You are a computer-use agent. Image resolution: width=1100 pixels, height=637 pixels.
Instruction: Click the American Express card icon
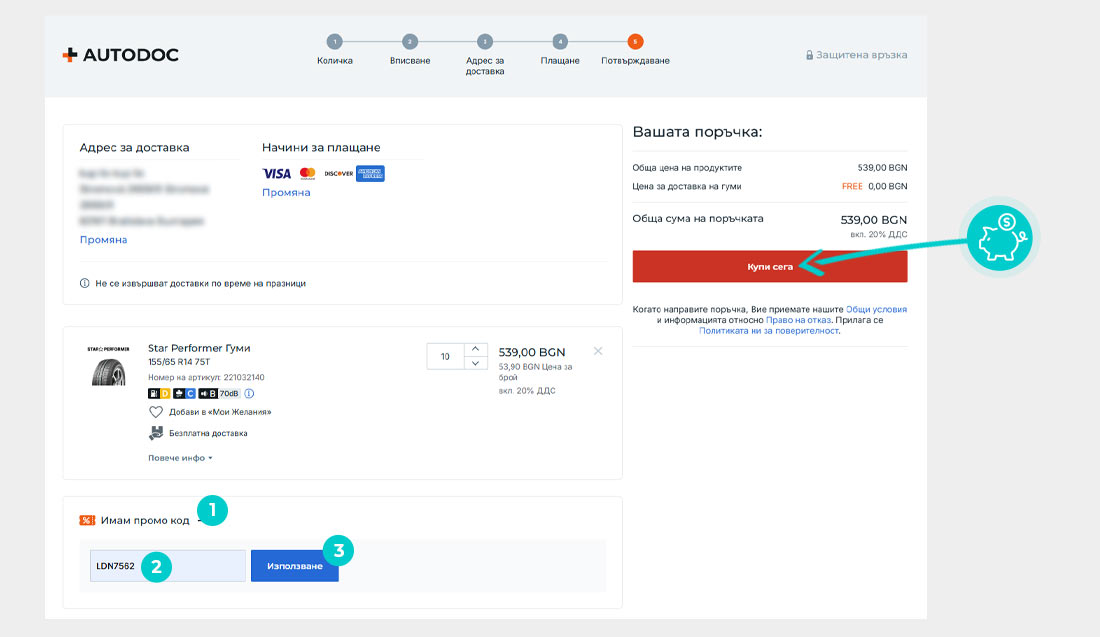tap(370, 173)
